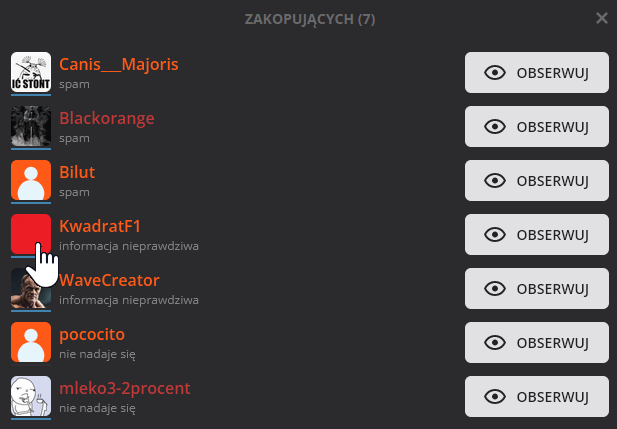Open WaveCreator's avatar picture
The image size is (617, 429).
31,288
